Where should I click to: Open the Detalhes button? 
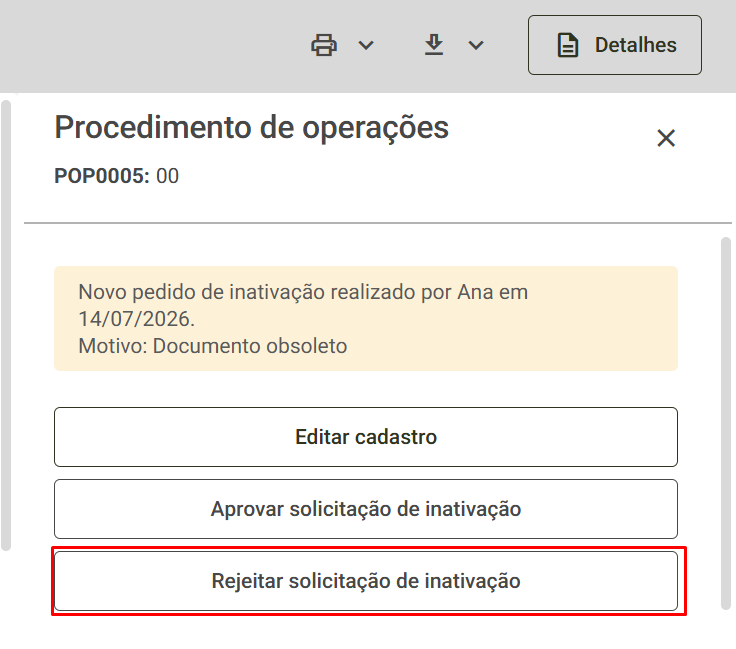[615, 45]
